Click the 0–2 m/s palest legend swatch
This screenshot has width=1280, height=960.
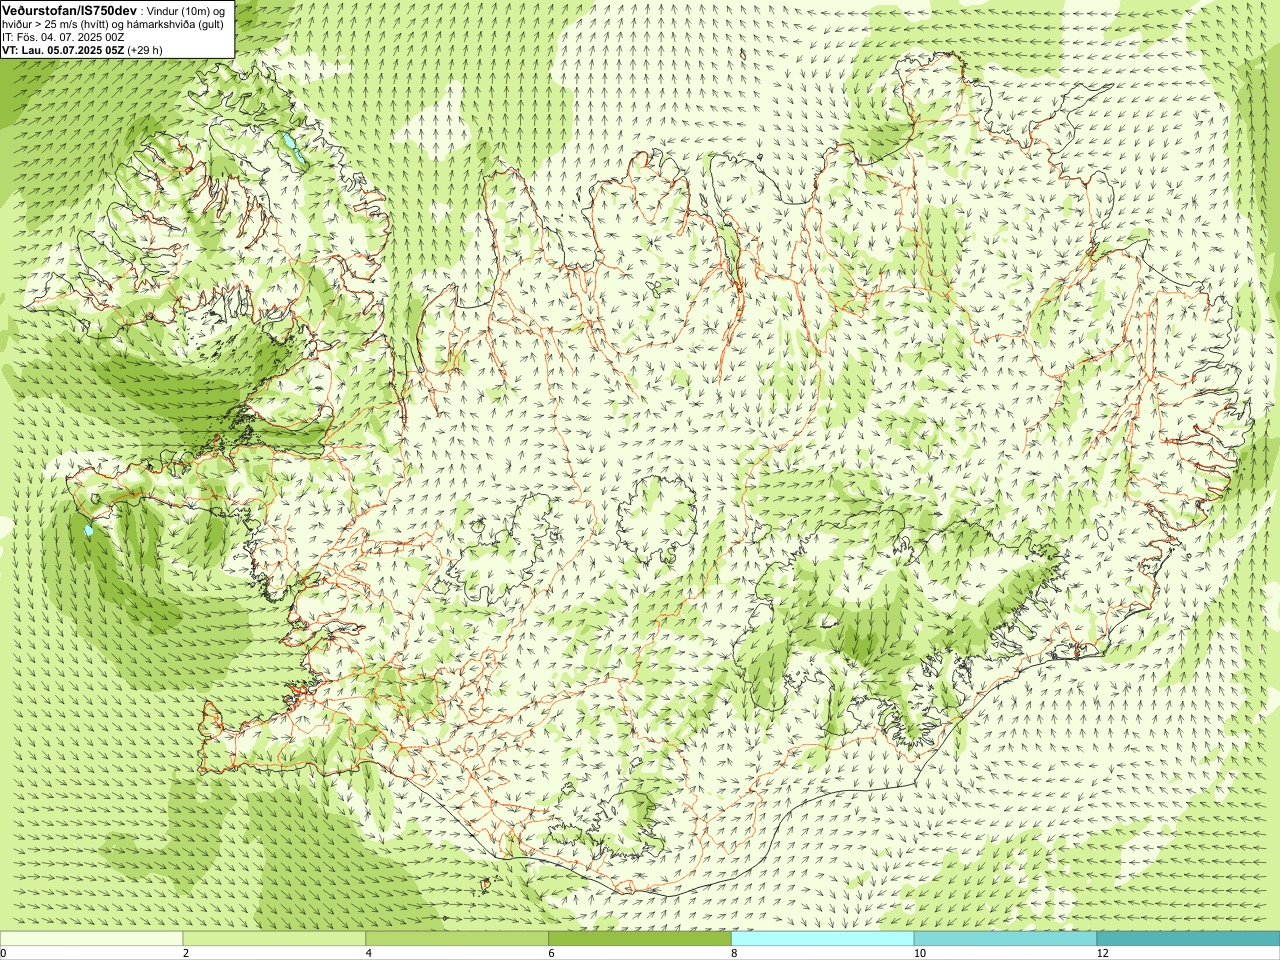point(91,939)
